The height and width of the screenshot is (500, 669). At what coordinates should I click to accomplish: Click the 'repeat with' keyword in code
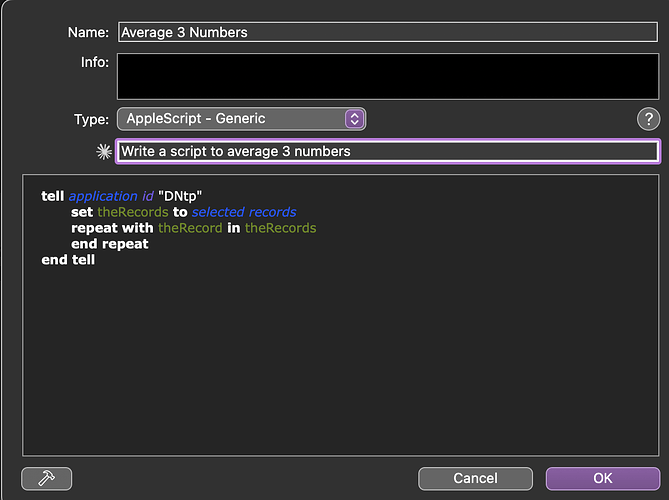[112, 228]
